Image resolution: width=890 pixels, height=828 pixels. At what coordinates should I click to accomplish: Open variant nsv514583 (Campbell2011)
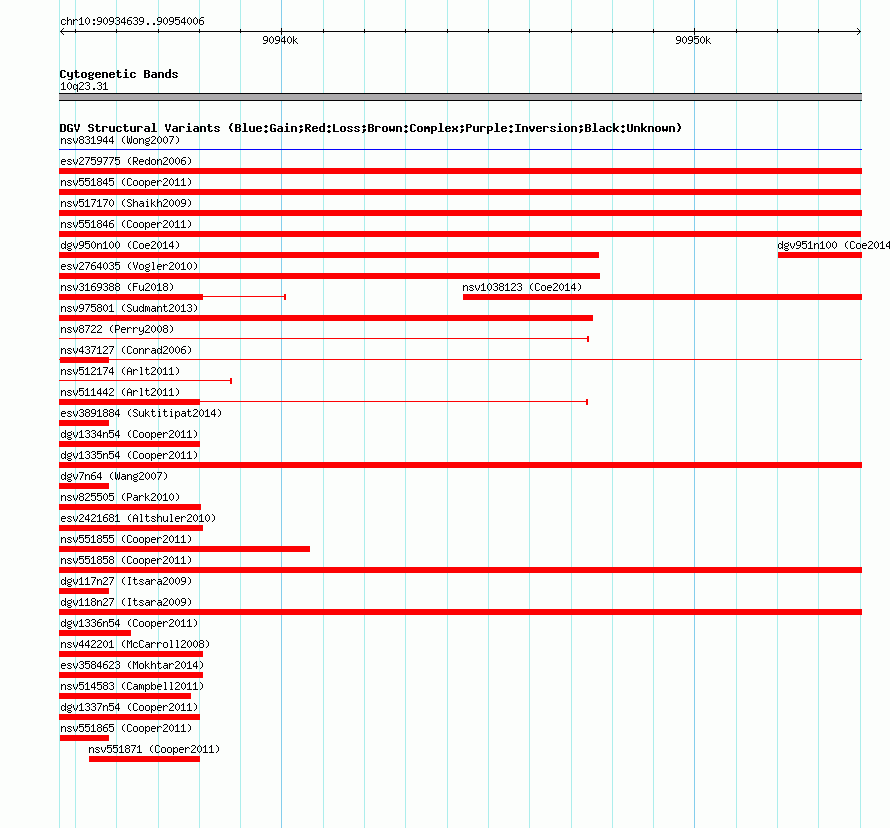tap(132, 686)
